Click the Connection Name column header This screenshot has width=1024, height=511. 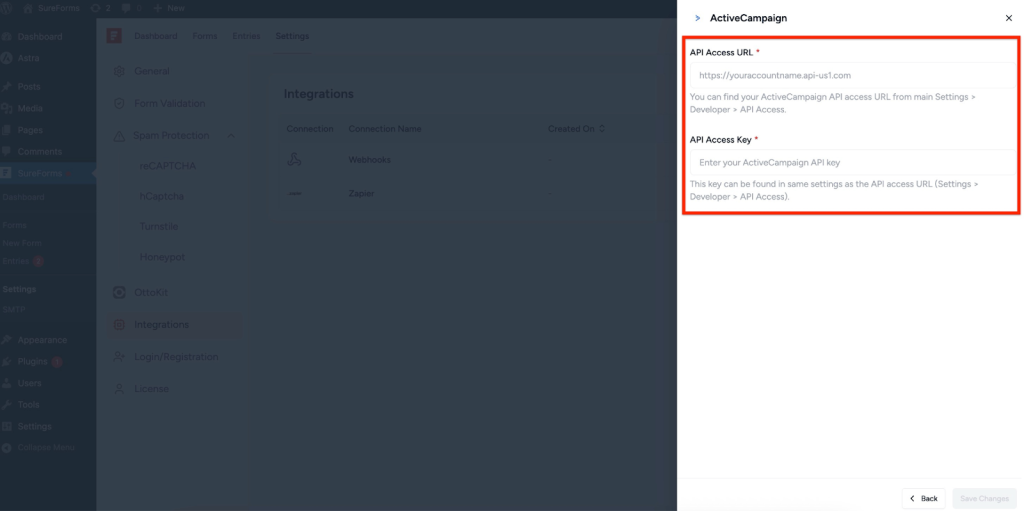tap(385, 129)
